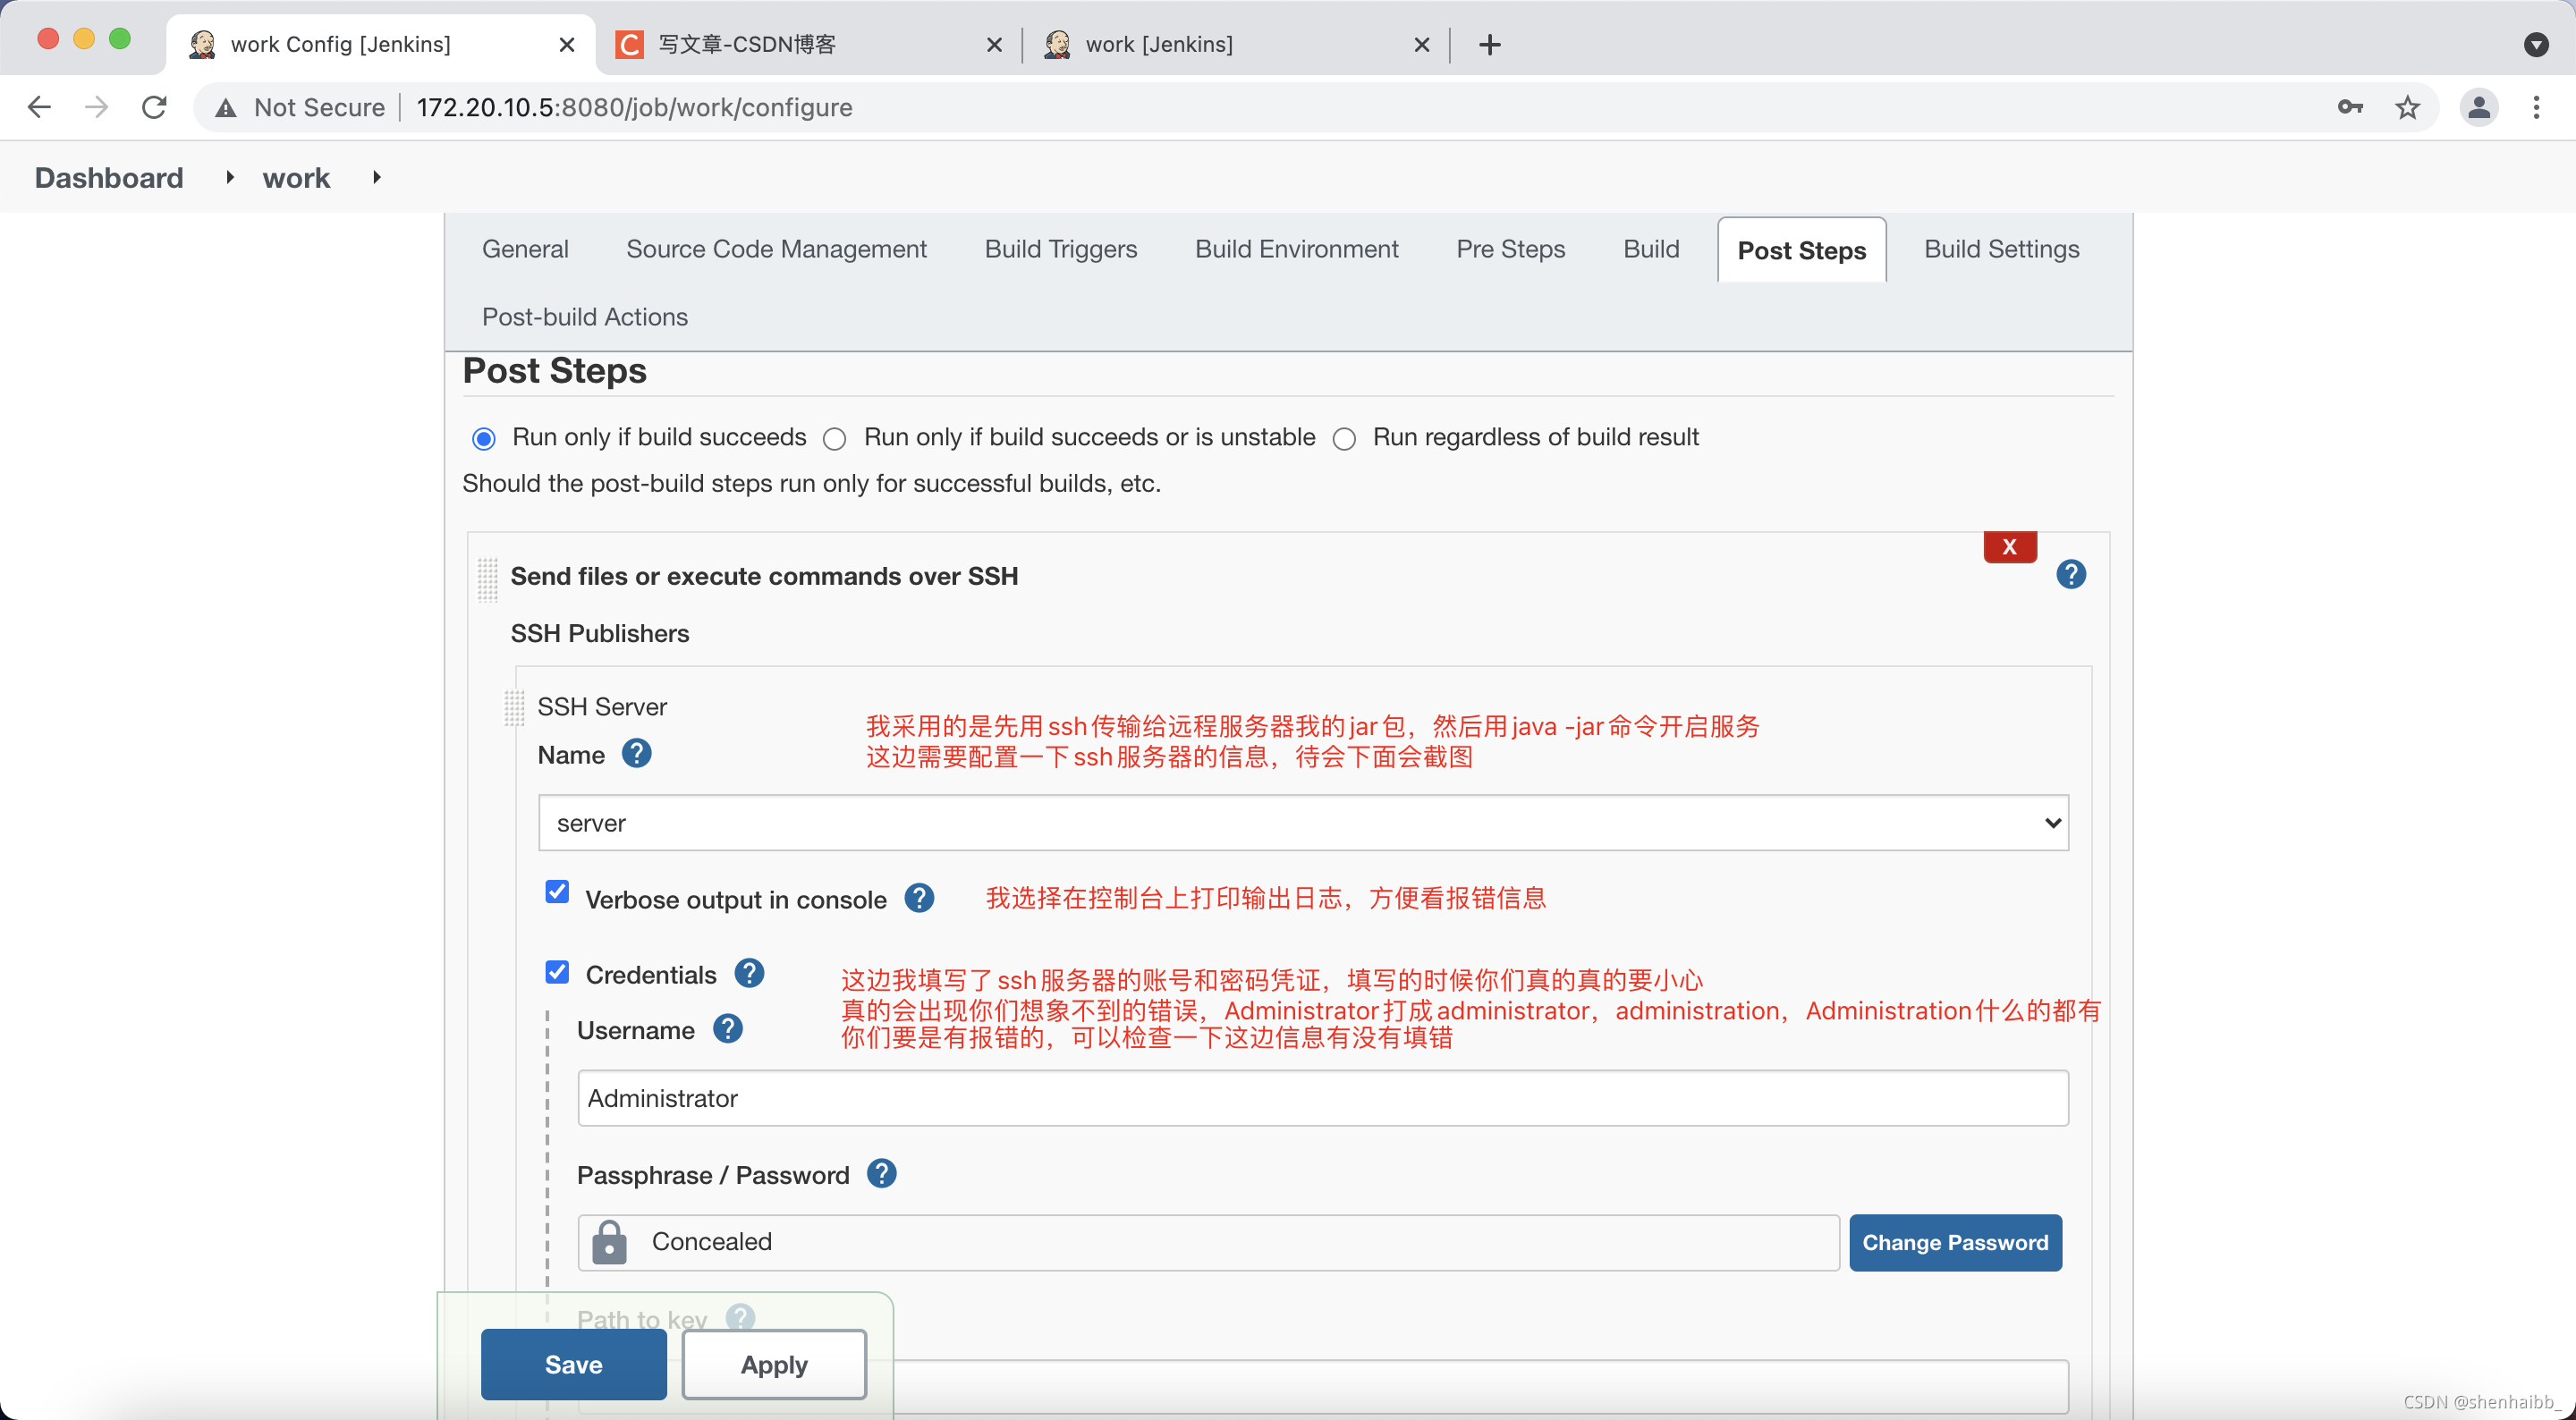
Task: Click the help icon next to Verbose output
Action: click(919, 898)
